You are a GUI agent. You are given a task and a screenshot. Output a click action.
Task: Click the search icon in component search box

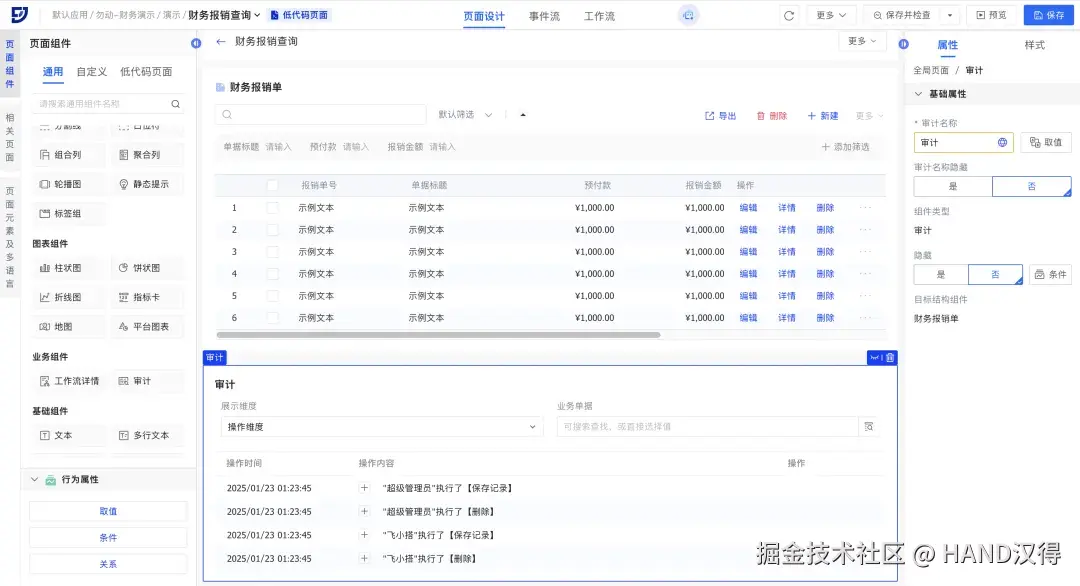click(x=176, y=104)
